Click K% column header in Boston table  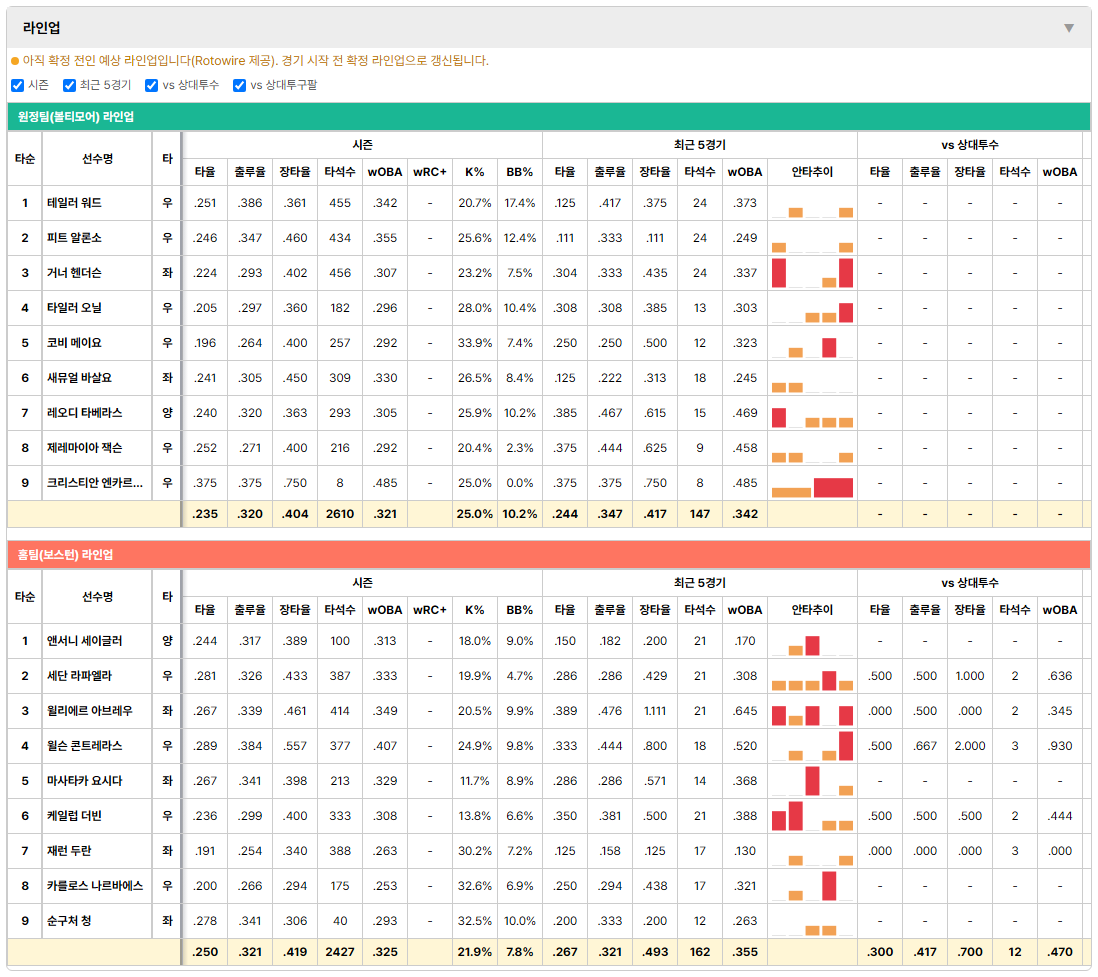coord(475,610)
